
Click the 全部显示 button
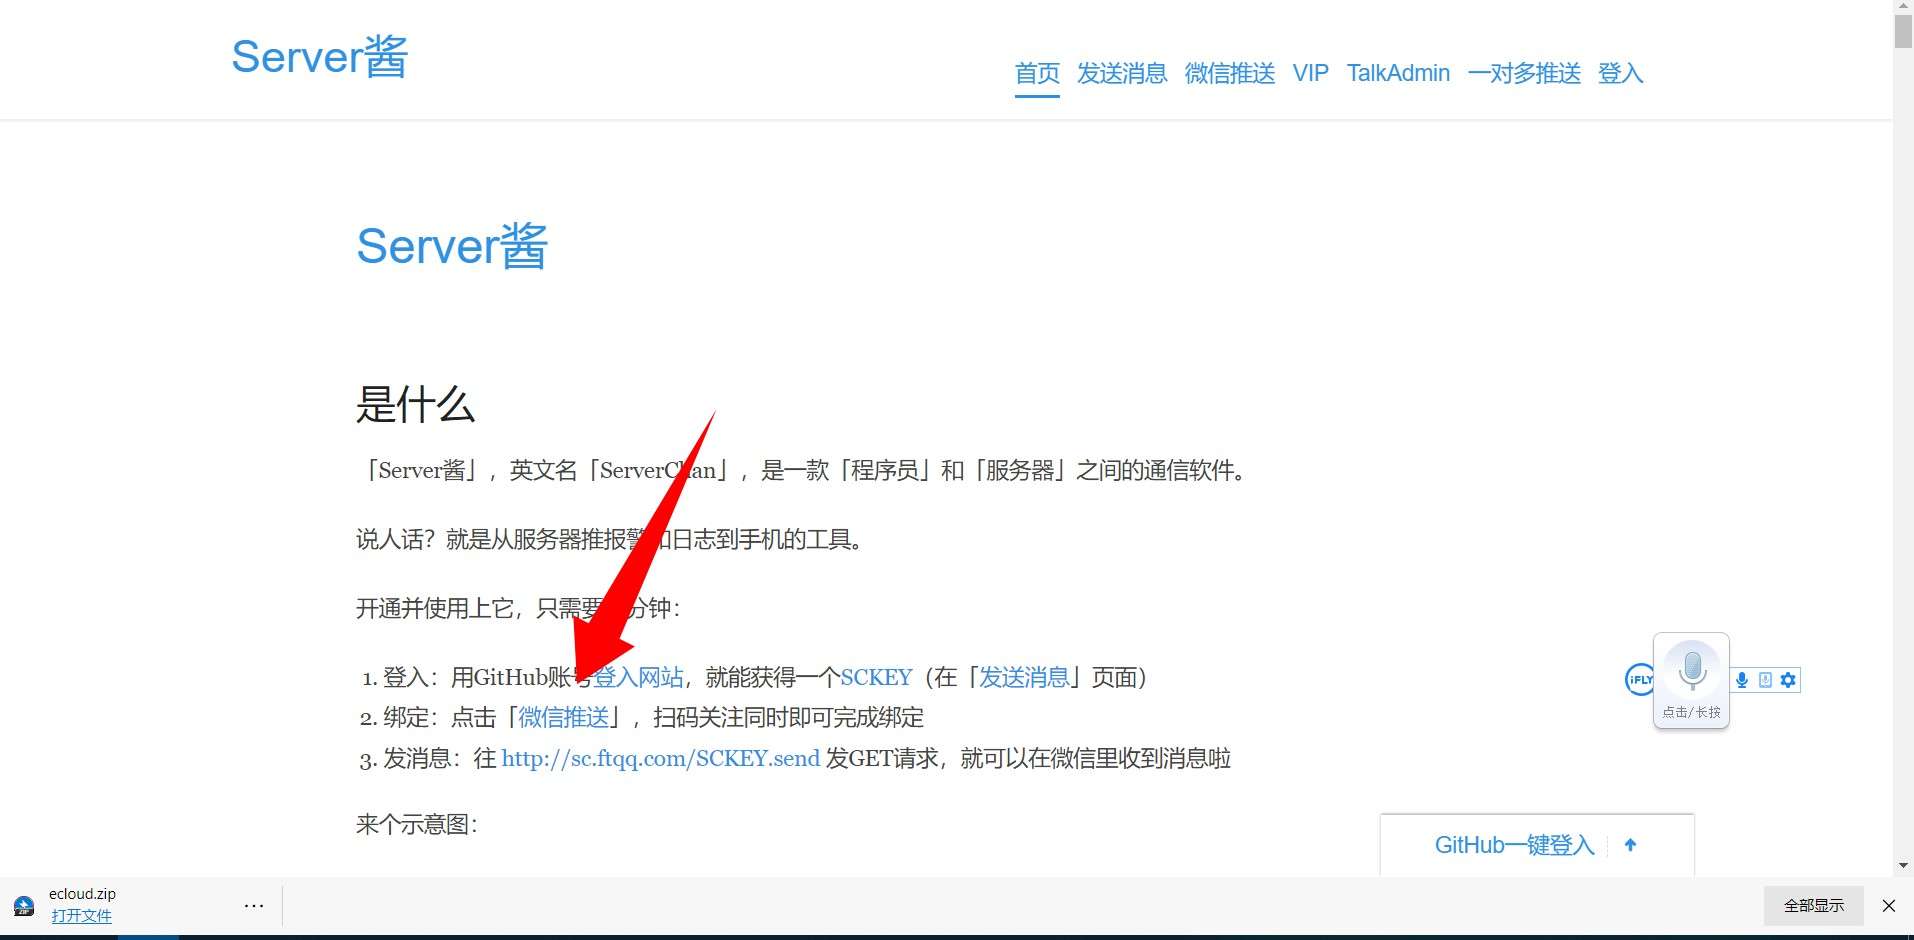[1814, 906]
